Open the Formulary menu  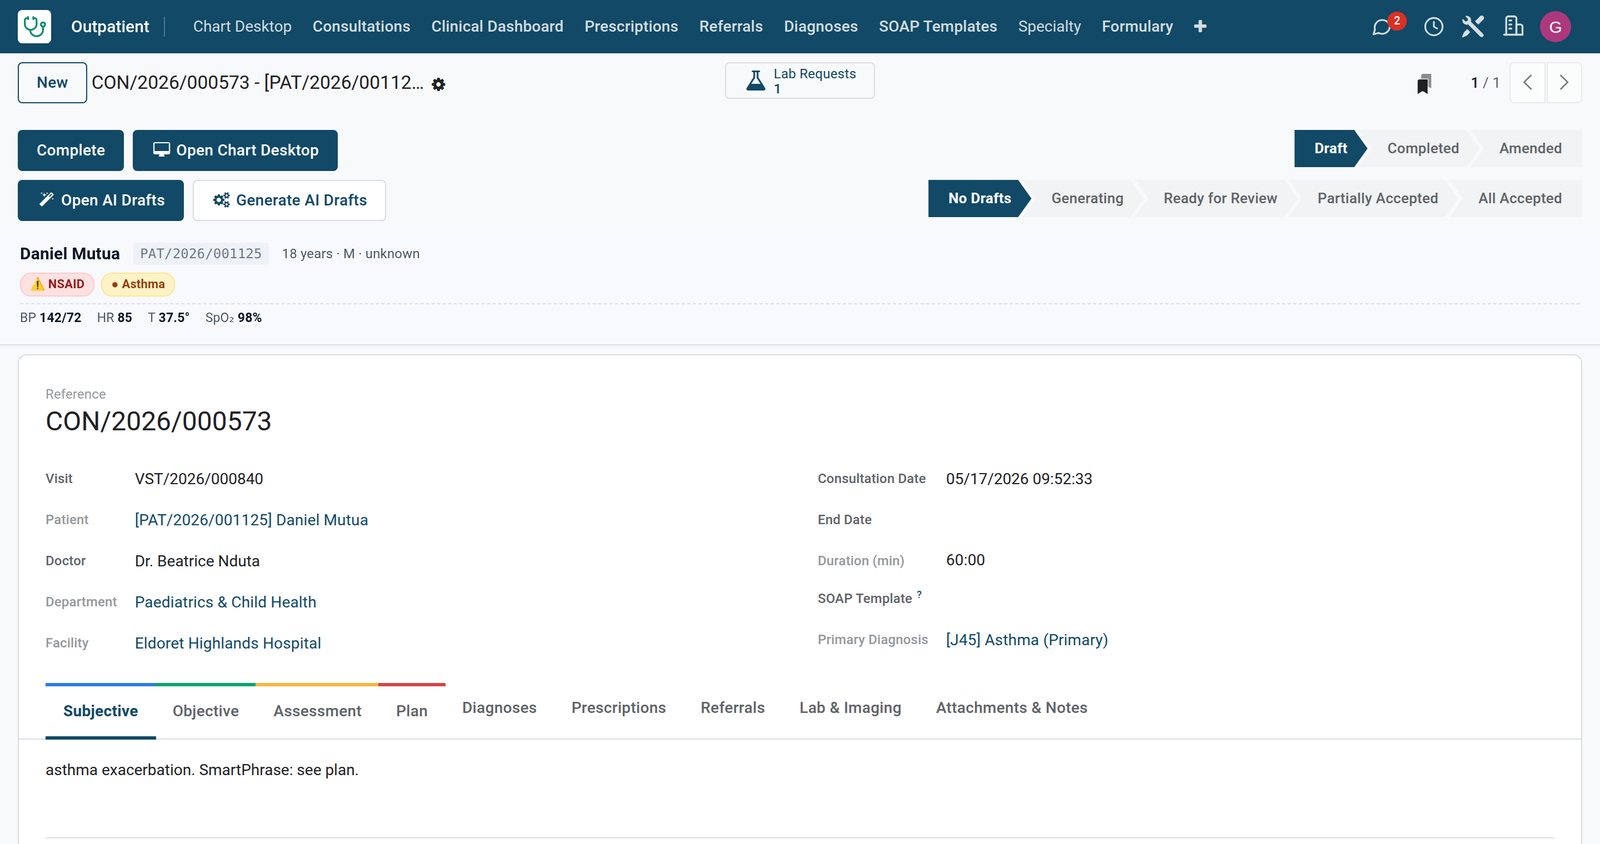pyautogui.click(x=1137, y=26)
